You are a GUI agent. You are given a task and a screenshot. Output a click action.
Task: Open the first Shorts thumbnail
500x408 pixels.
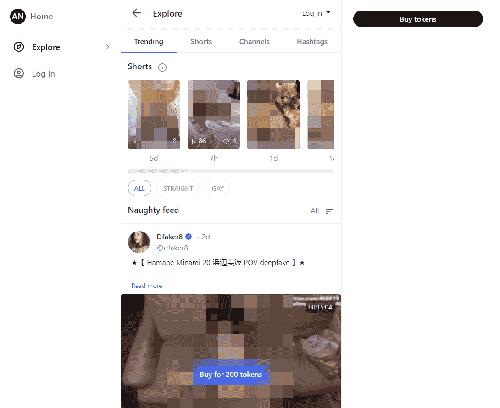[154, 114]
